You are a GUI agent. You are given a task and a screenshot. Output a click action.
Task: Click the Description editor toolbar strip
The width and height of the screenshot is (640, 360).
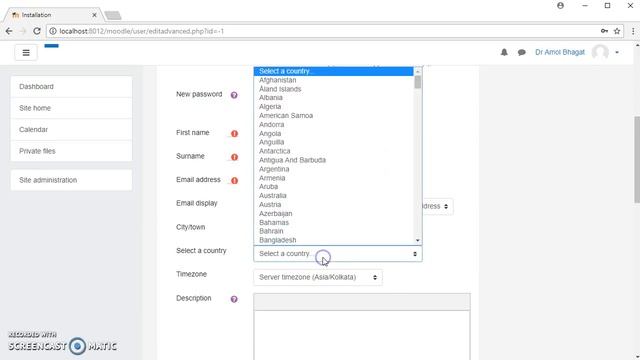pyautogui.click(x=362, y=302)
